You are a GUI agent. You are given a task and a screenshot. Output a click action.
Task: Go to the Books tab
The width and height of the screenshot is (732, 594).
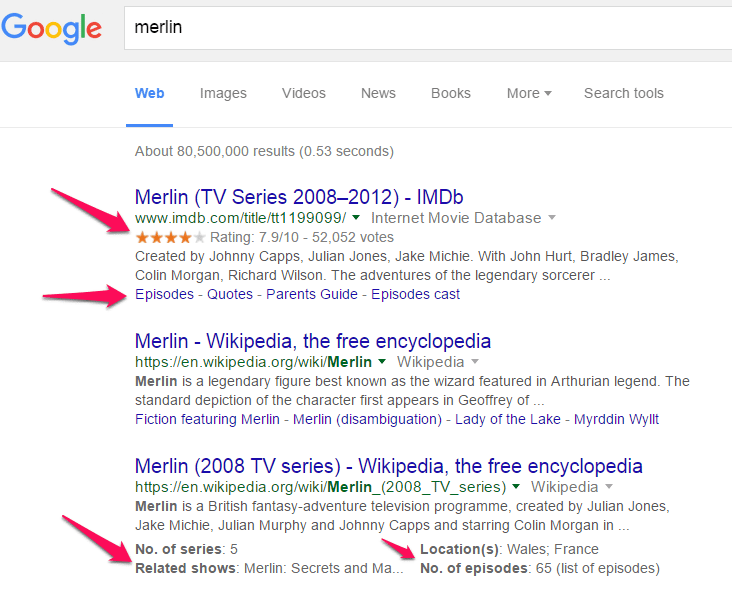pyautogui.click(x=450, y=93)
